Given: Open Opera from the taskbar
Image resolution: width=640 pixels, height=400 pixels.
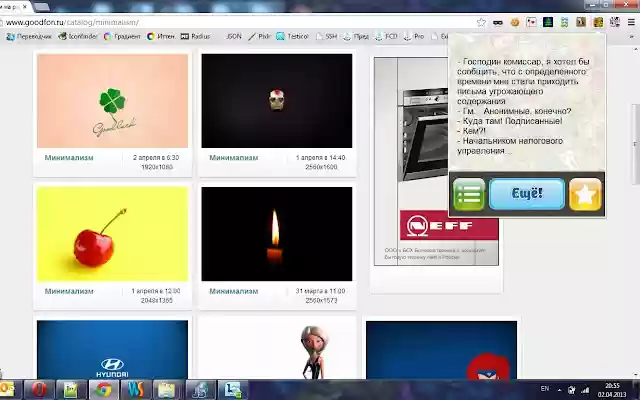Looking at the screenshot, I should click(39, 390).
